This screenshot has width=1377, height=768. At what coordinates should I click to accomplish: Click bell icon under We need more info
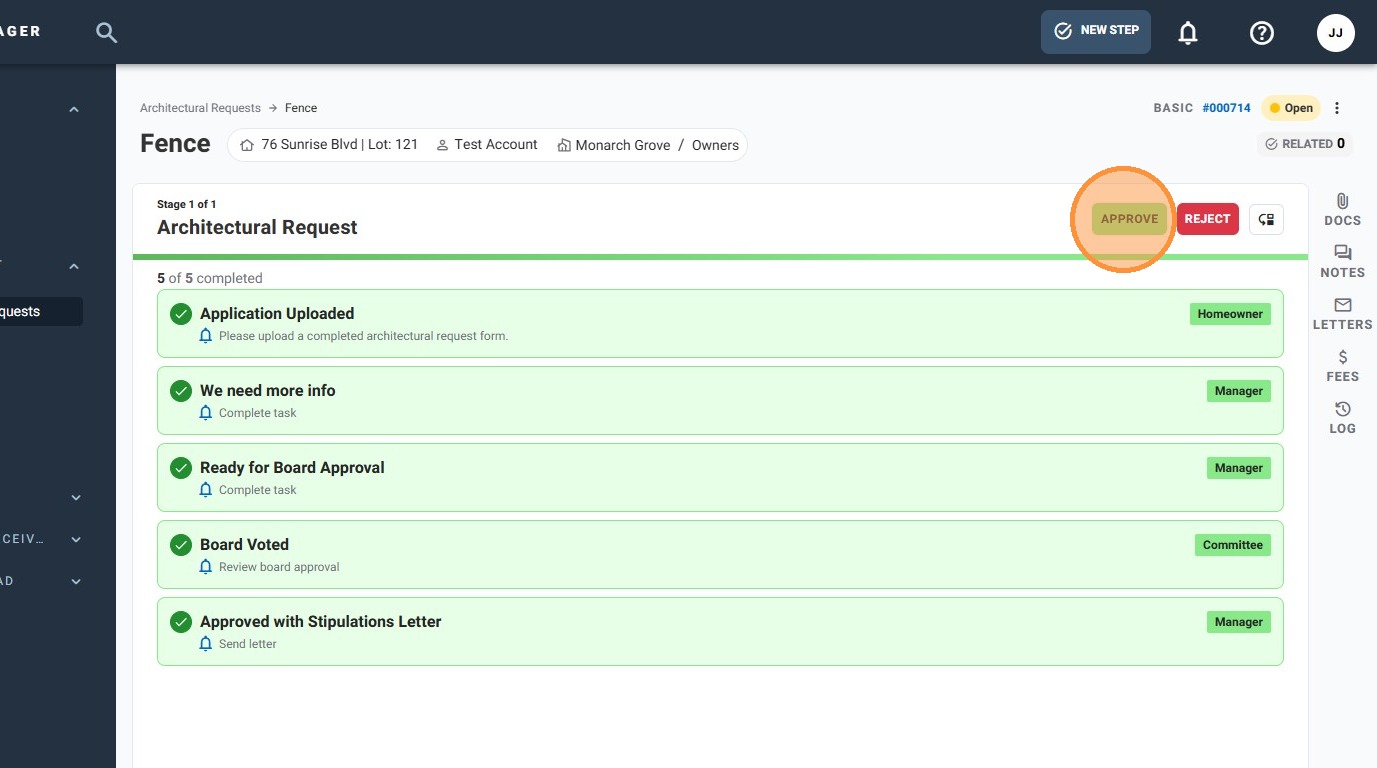pyautogui.click(x=206, y=413)
